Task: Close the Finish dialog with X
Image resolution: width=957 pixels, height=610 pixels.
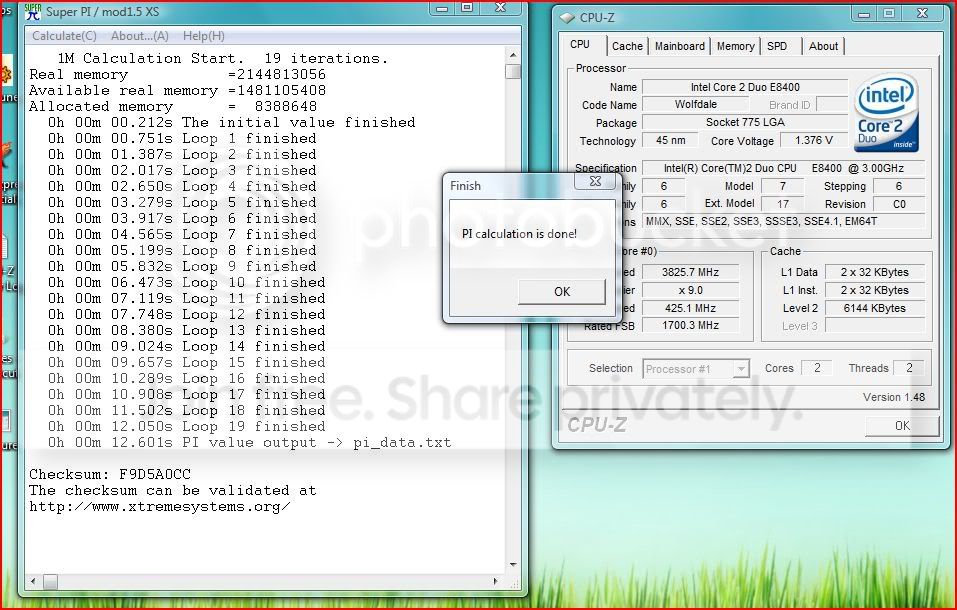Action: pyautogui.click(x=595, y=181)
